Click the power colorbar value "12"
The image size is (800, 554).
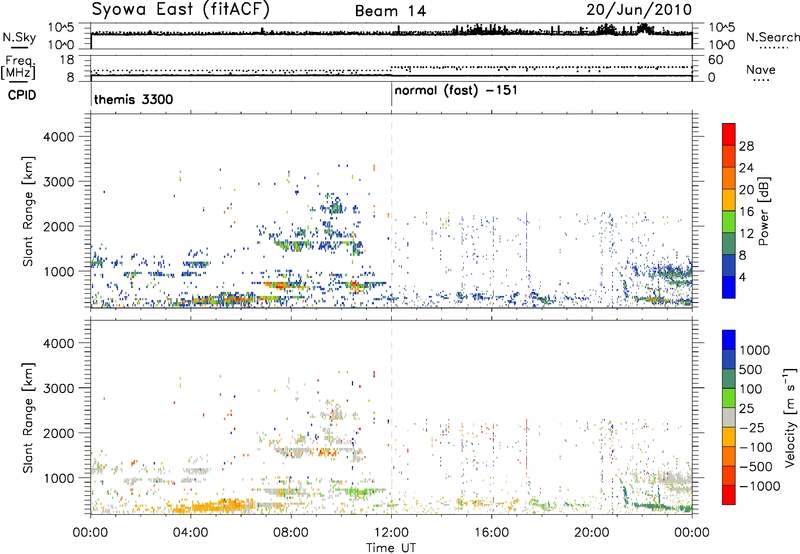coord(746,234)
